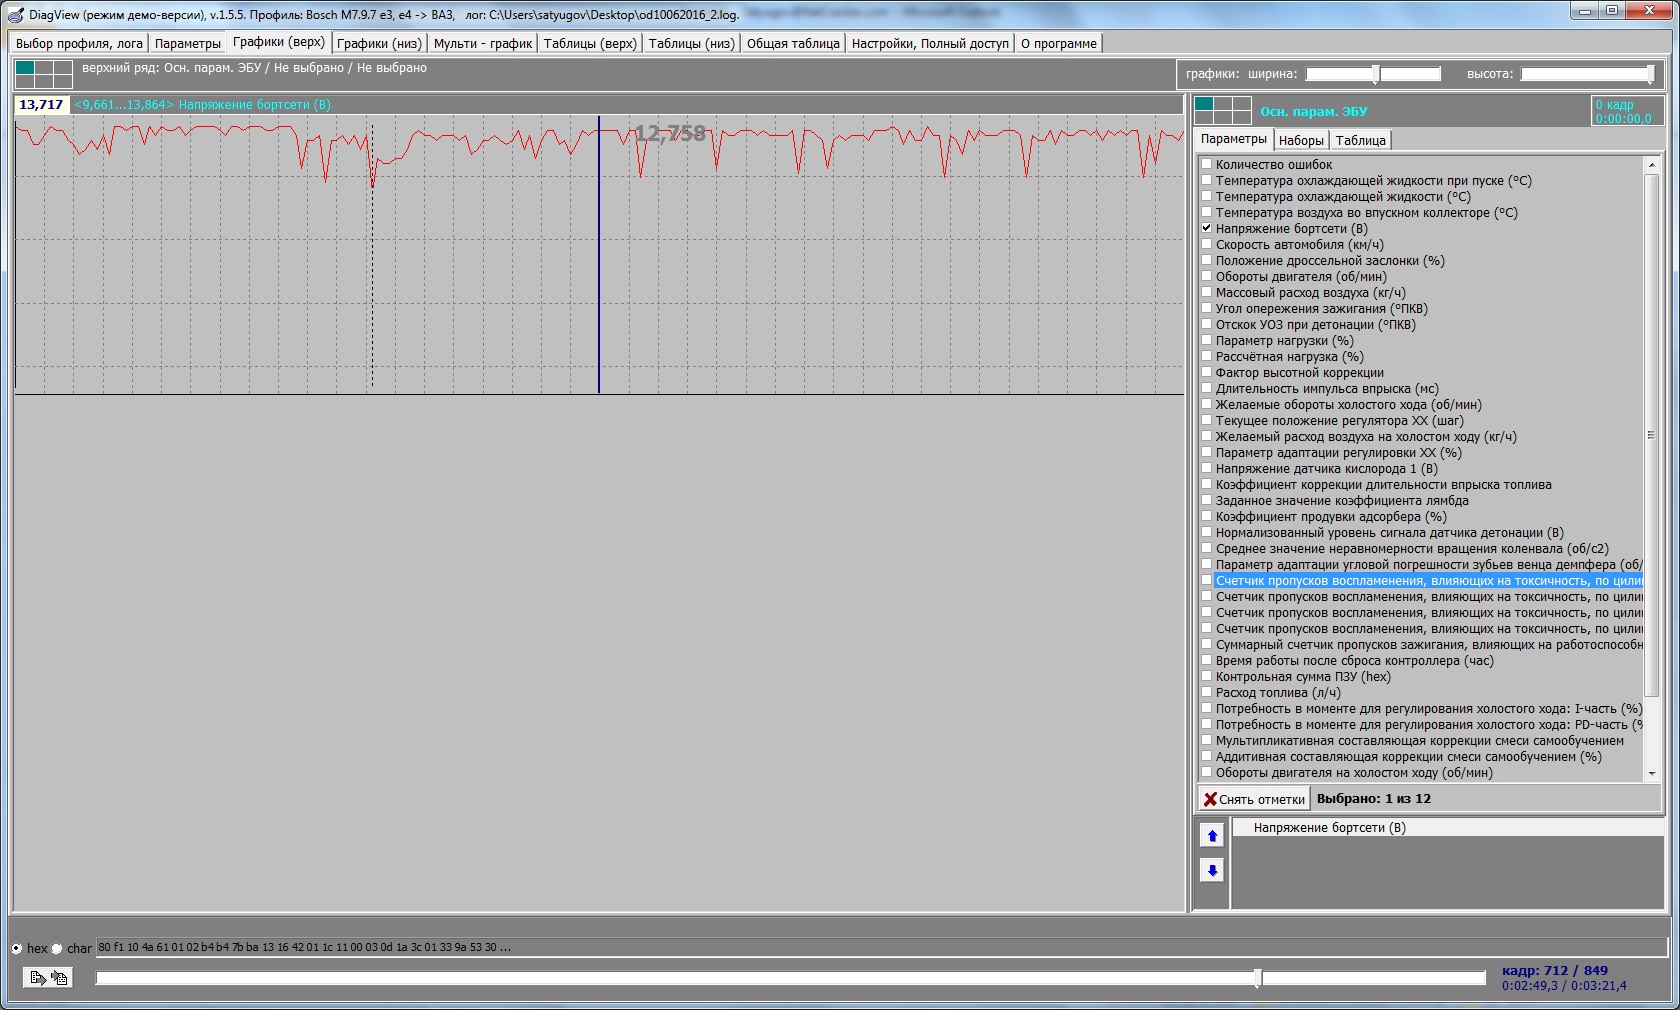The height and width of the screenshot is (1010, 1680).
Task: Click the layout grid icon beside Осн. парам. ЭБУ
Action: coord(1222,110)
